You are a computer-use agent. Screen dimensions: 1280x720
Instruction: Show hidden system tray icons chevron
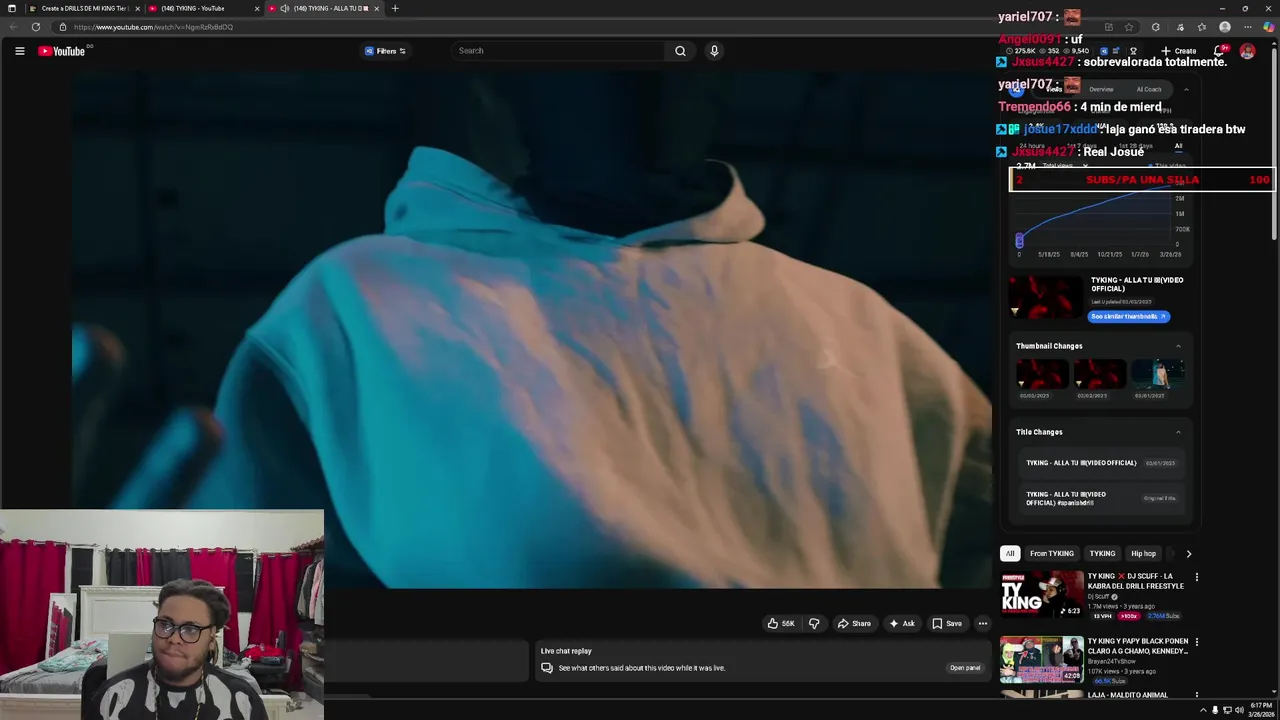(1203, 710)
